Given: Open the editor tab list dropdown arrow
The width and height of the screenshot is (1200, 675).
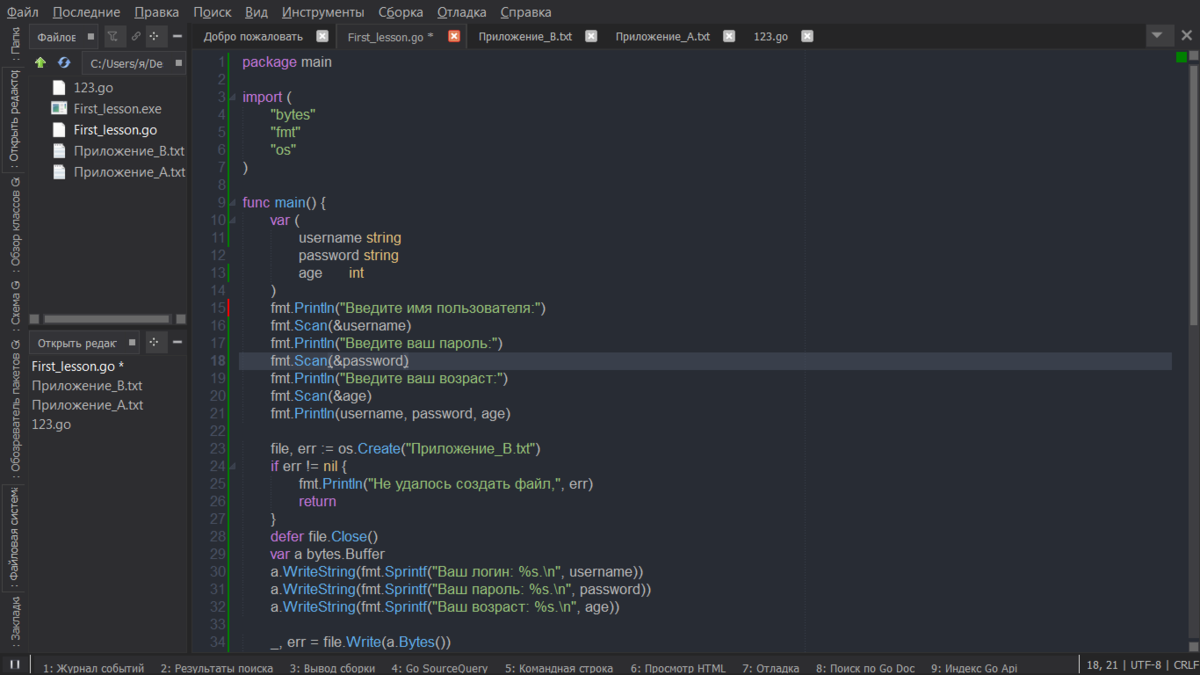Looking at the screenshot, I should pos(1158,35).
